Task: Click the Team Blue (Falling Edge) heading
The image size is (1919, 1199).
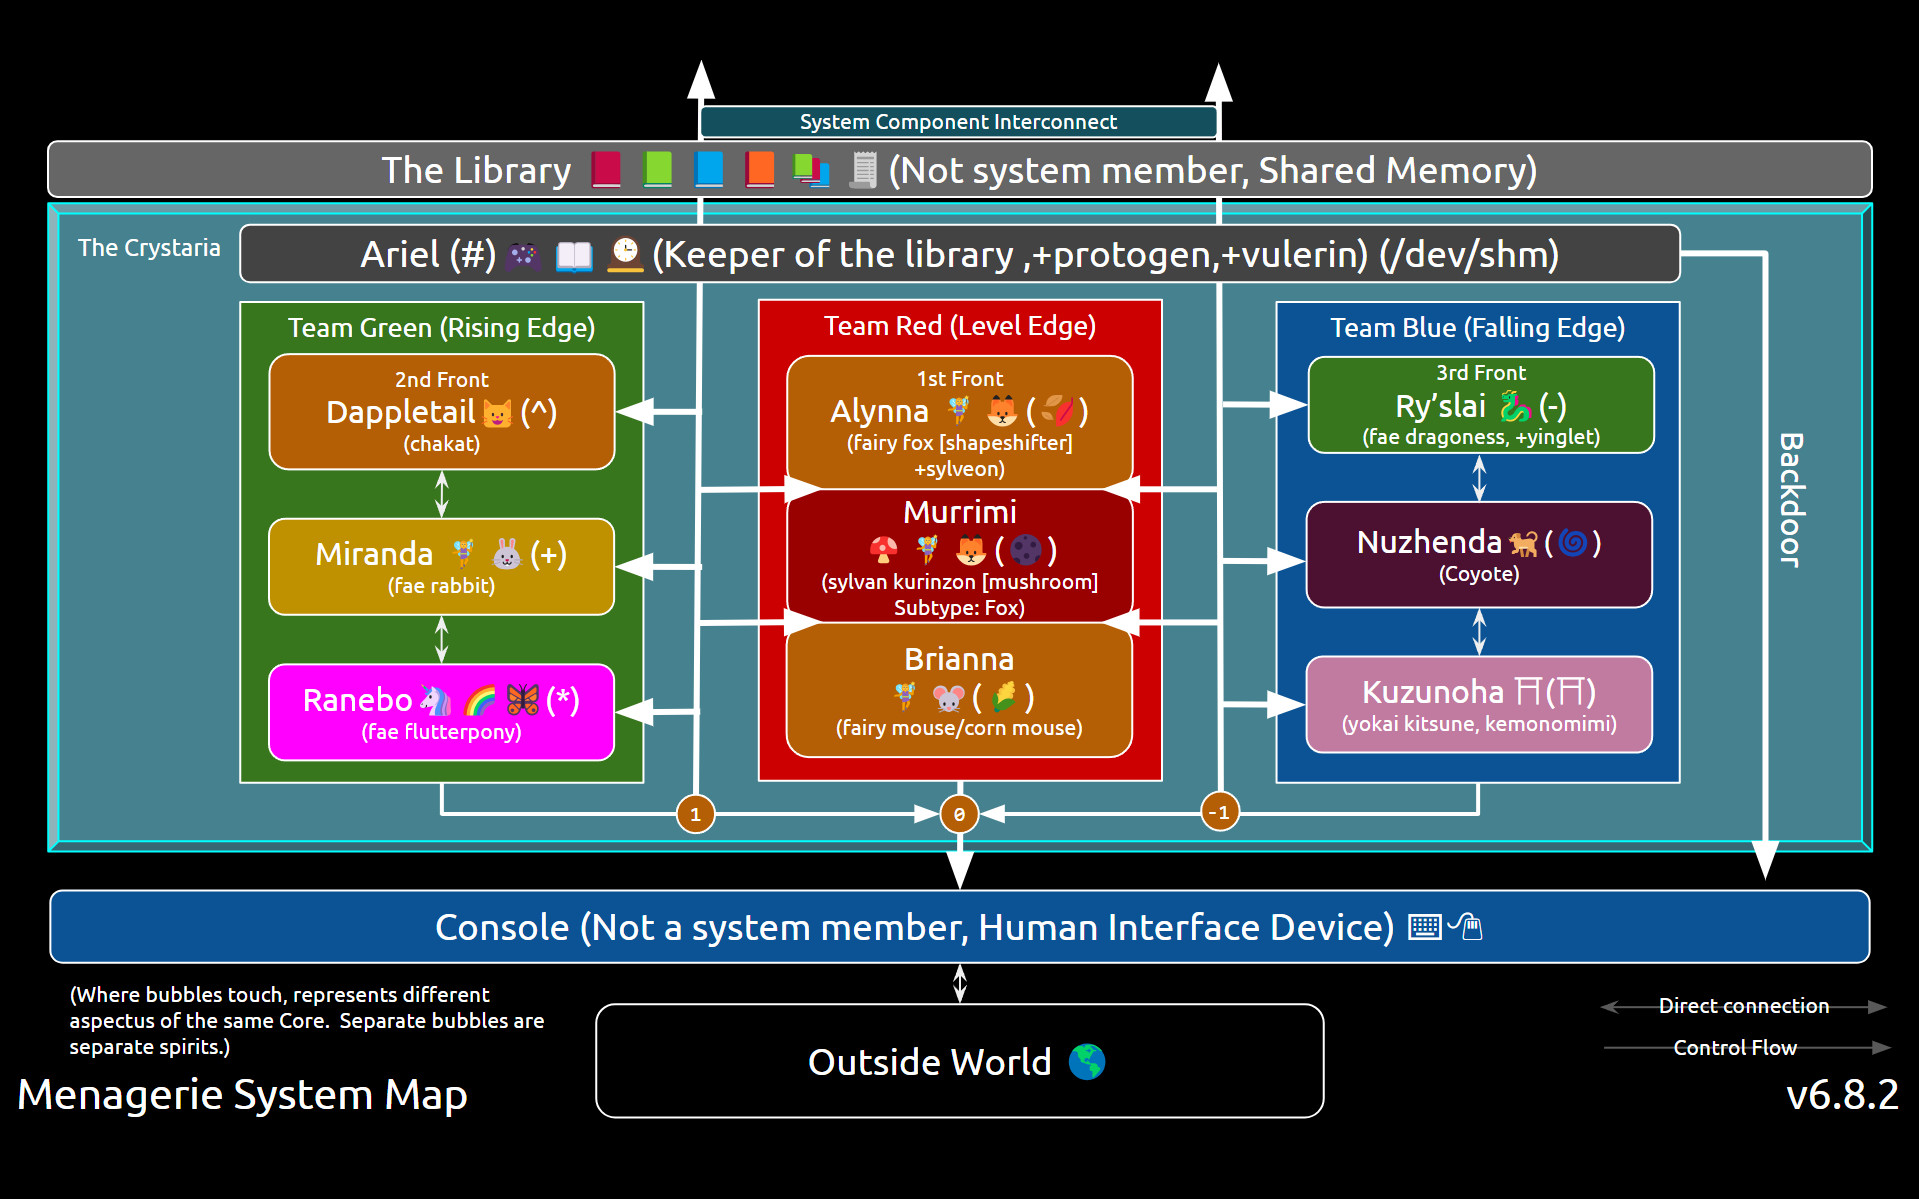Action: click(x=1478, y=328)
